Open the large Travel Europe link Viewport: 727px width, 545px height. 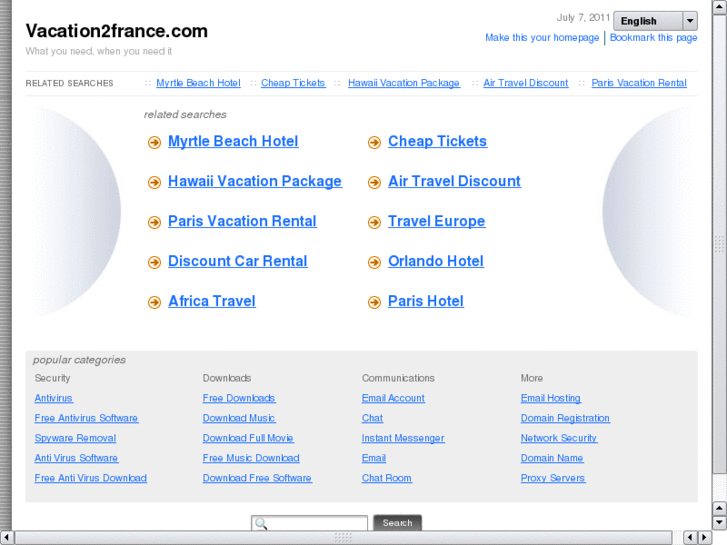436,221
